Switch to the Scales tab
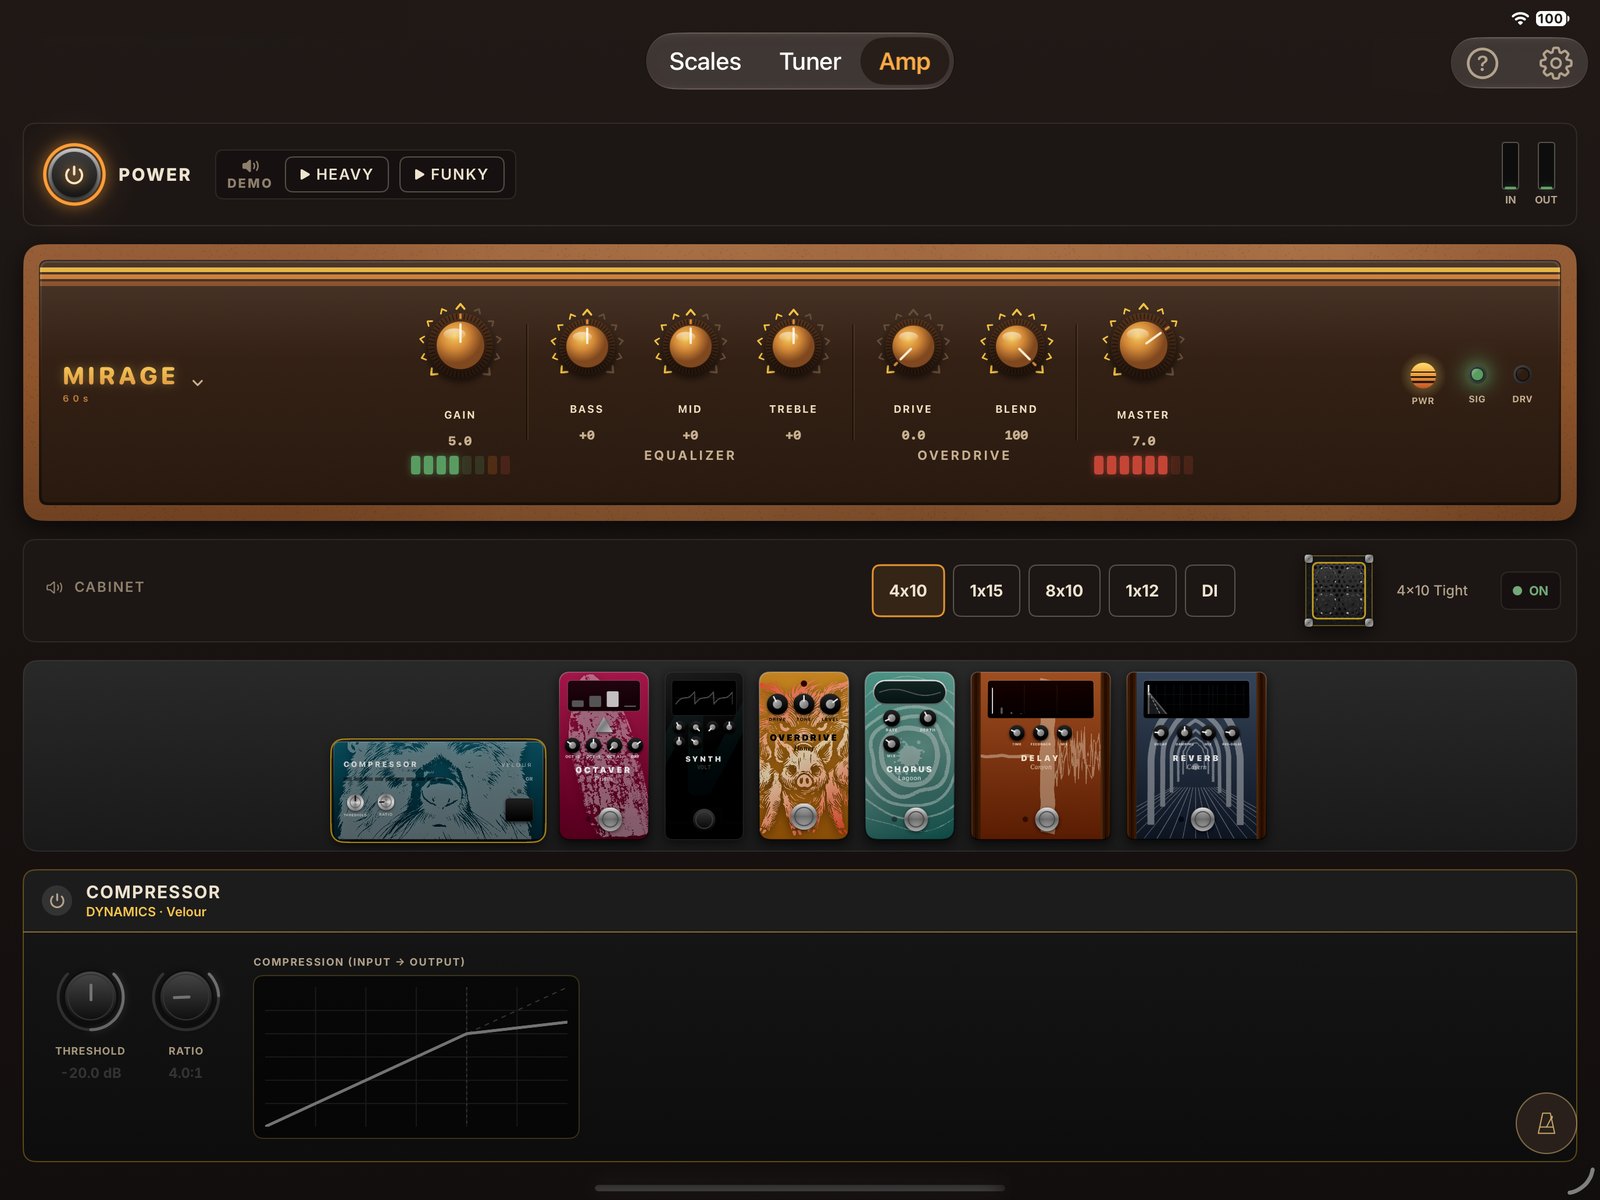Image resolution: width=1600 pixels, height=1200 pixels. pyautogui.click(x=705, y=62)
